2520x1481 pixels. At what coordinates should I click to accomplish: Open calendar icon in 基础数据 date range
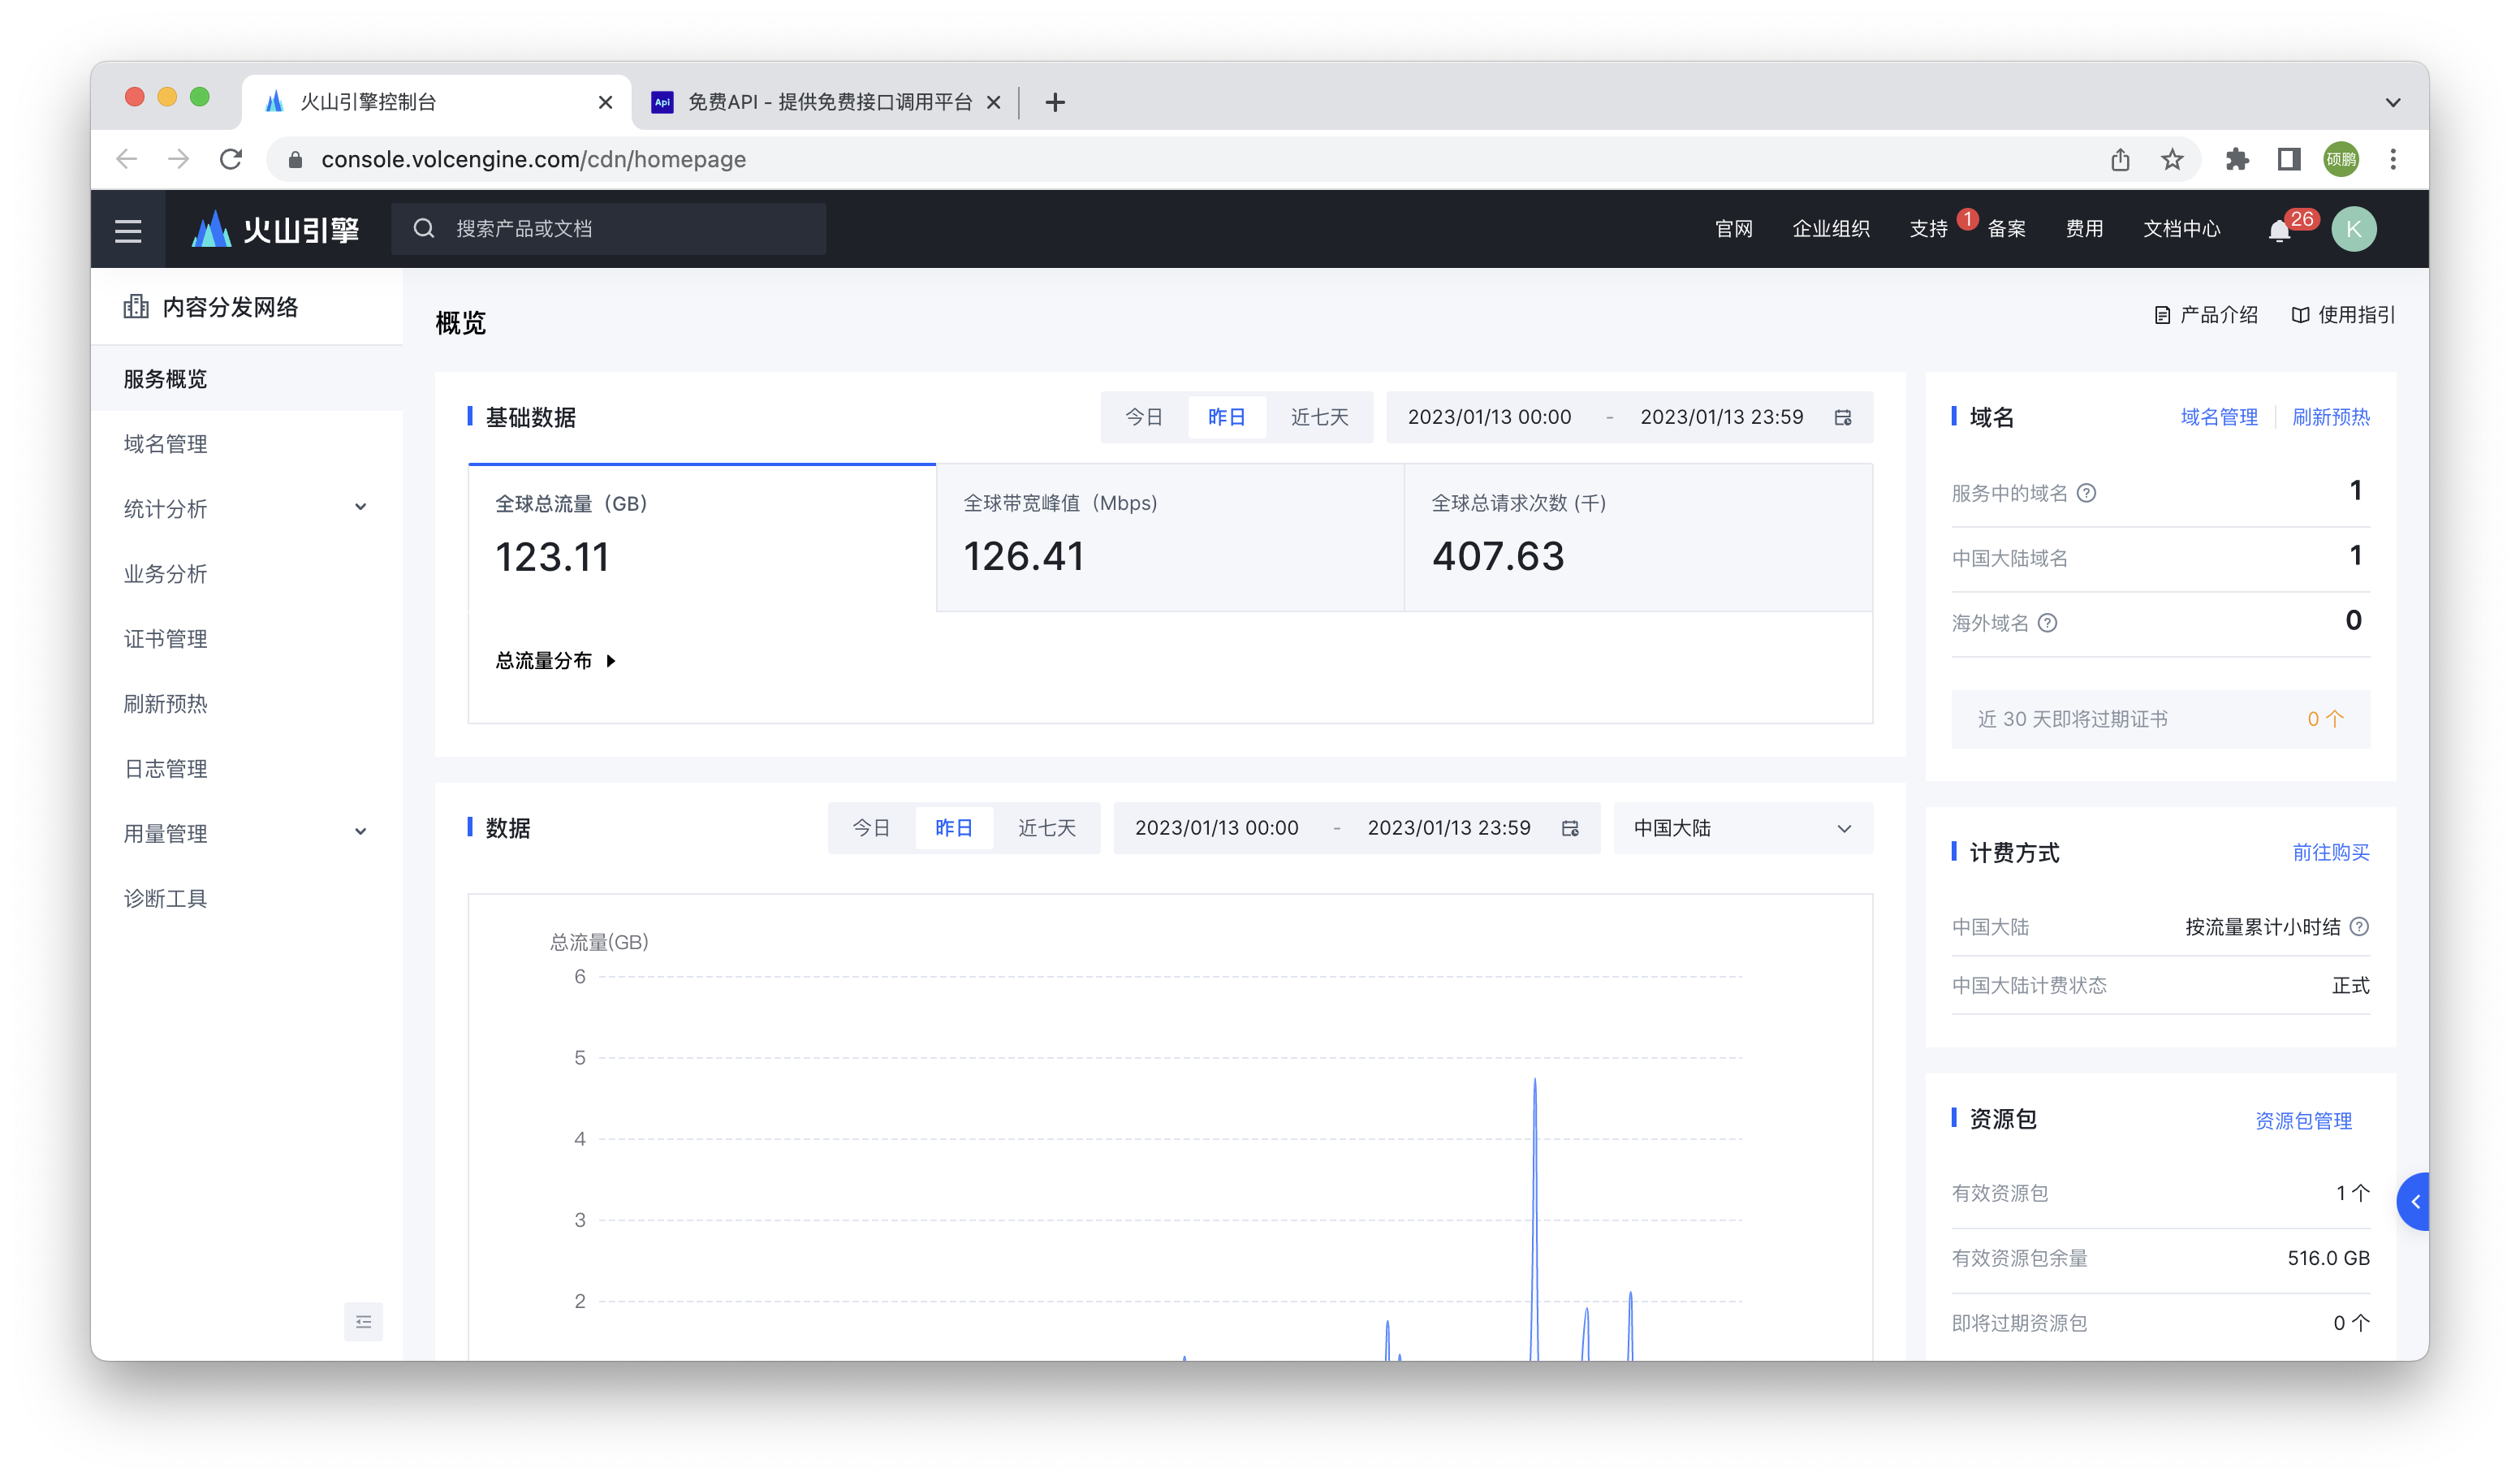coord(1843,418)
